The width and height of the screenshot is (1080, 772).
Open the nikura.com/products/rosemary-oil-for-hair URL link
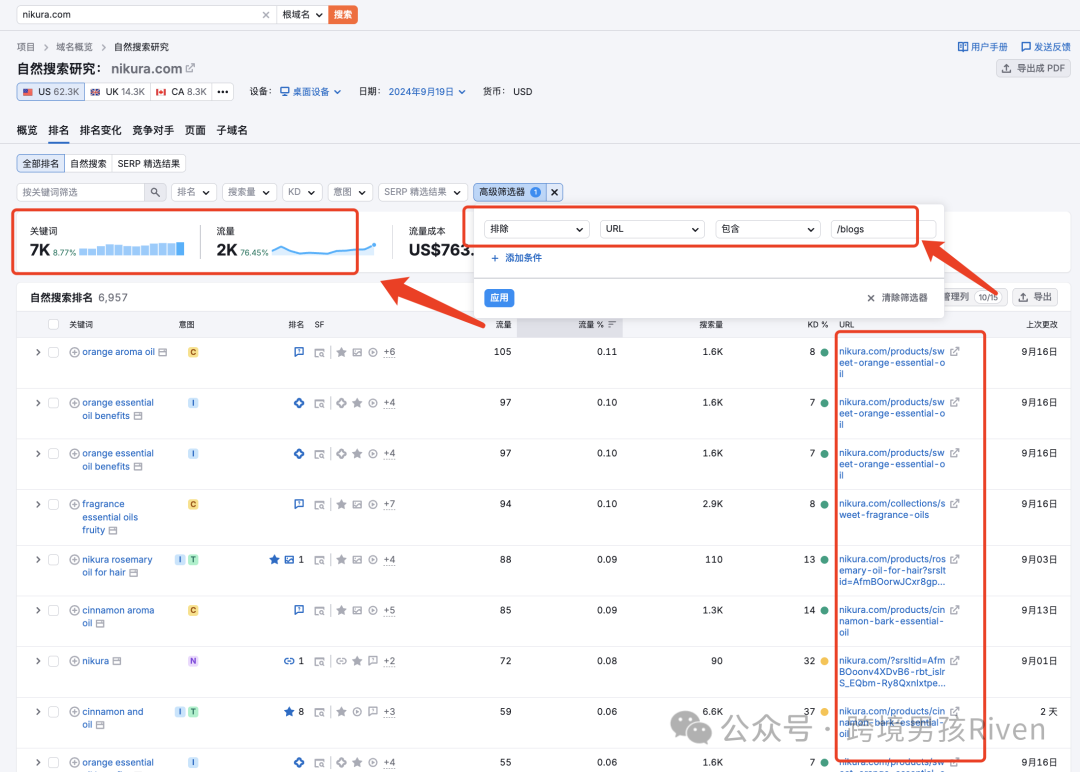point(893,570)
